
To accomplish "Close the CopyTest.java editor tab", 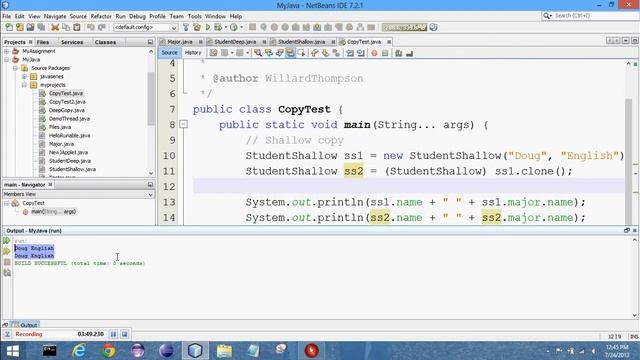I will pyautogui.click(x=389, y=42).
